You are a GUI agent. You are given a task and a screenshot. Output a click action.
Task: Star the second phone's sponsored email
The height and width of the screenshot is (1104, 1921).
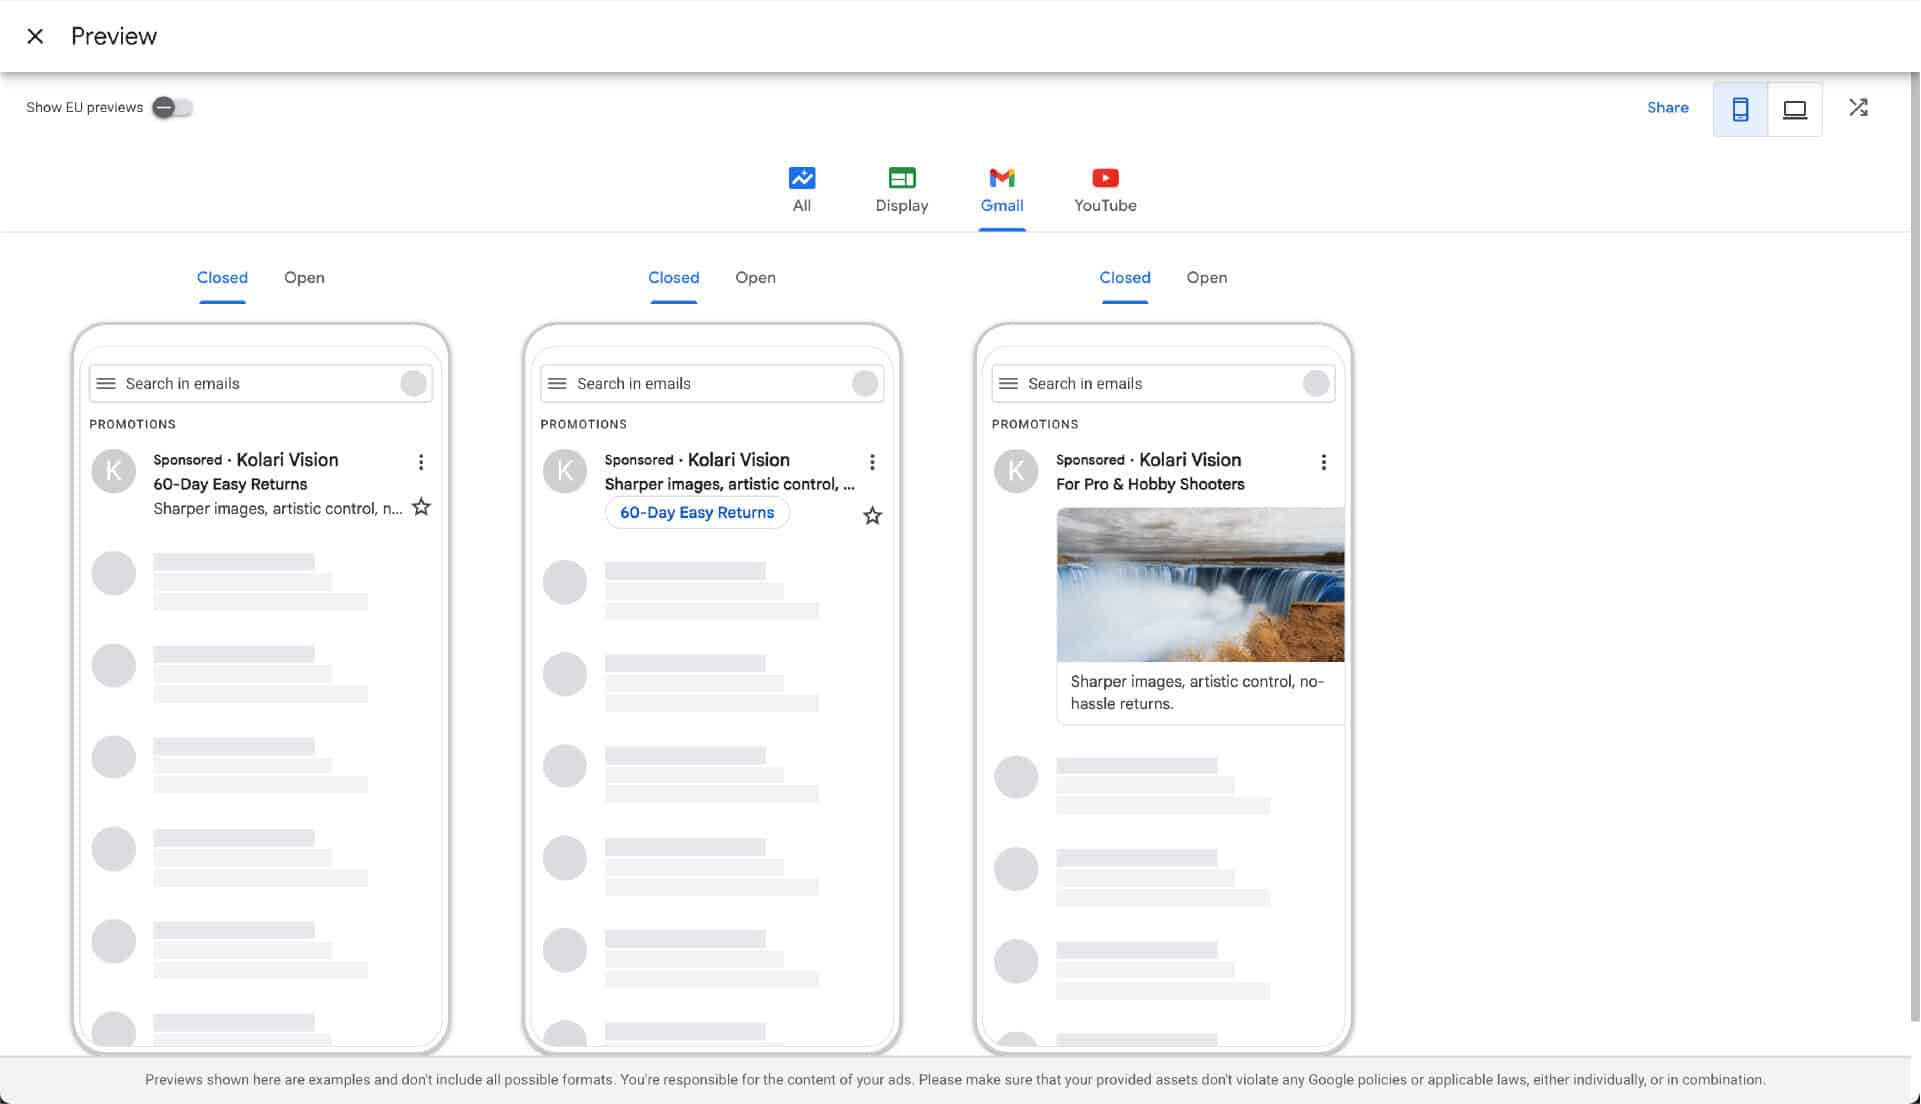click(872, 516)
